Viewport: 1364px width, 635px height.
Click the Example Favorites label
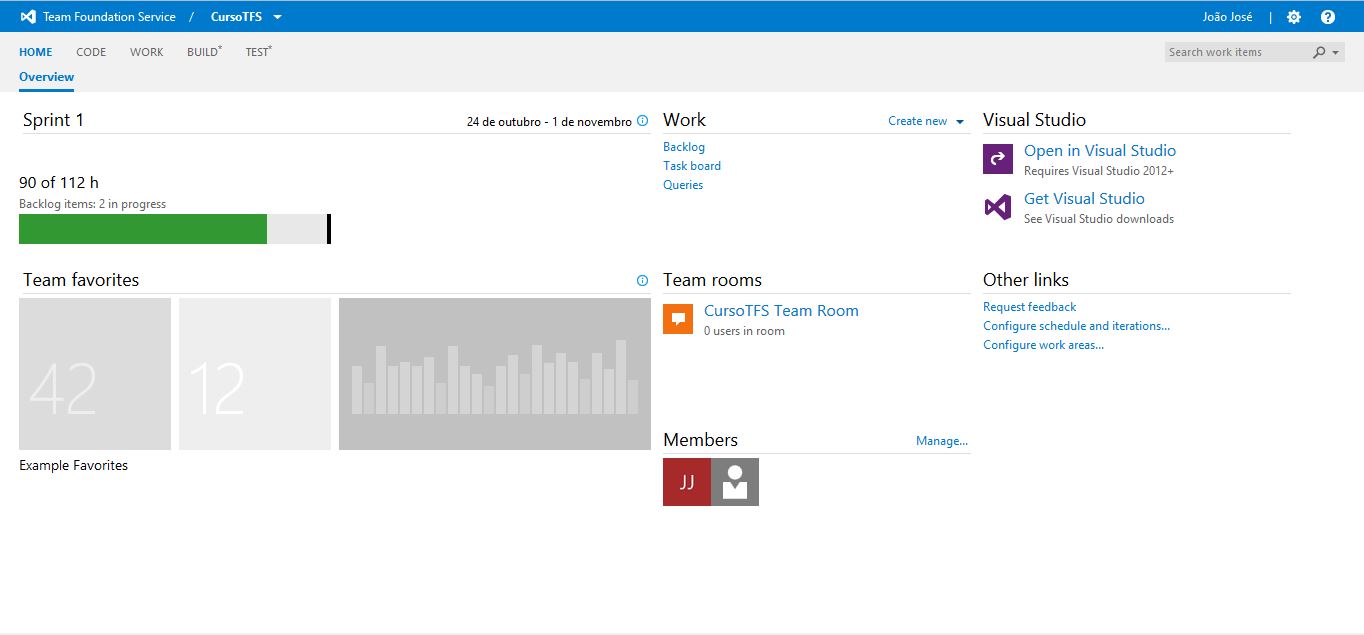[74, 466]
